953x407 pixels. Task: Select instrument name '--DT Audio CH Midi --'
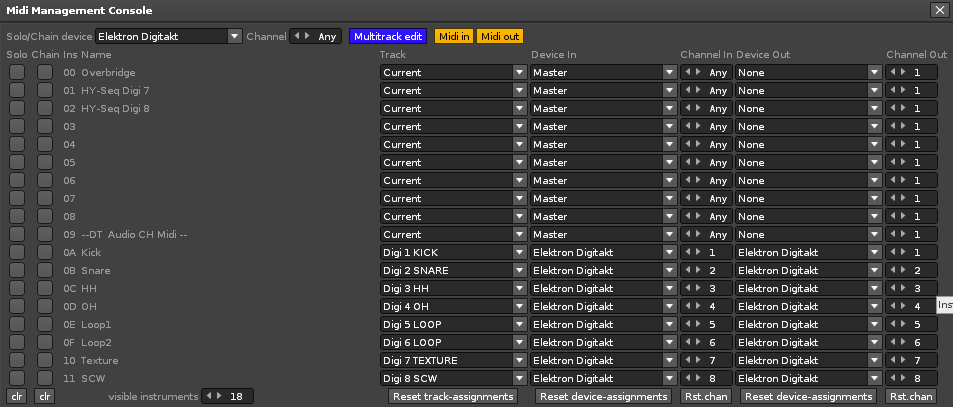click(134, 234)
